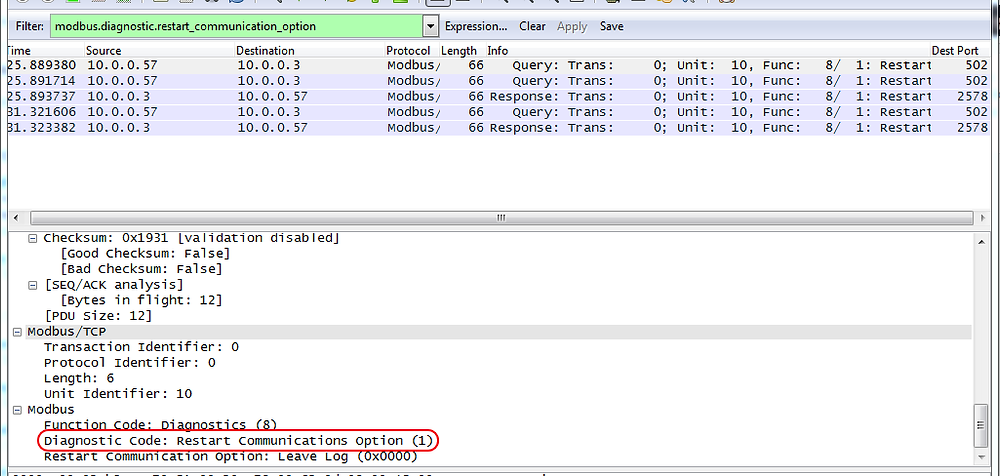Select the [Bad Checksum: False] row

coord(141,269)
